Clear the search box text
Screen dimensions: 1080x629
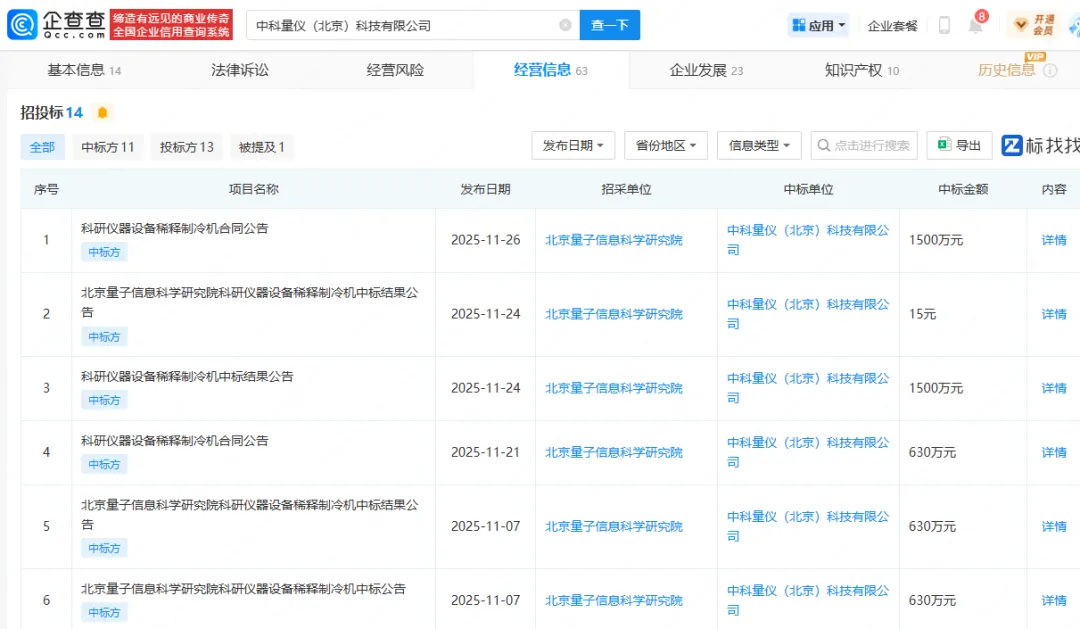coord(565,25)
